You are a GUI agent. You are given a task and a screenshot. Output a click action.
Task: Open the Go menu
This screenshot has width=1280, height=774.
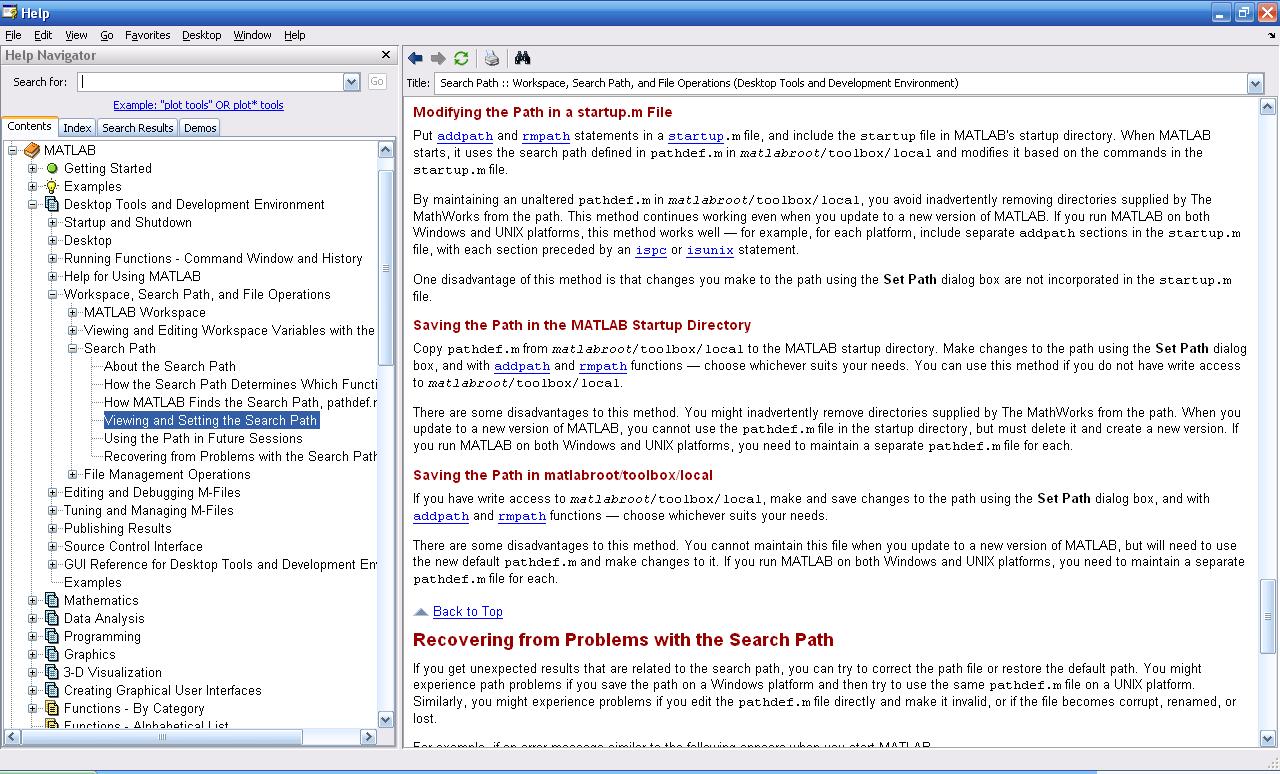(x=106, y=35)
